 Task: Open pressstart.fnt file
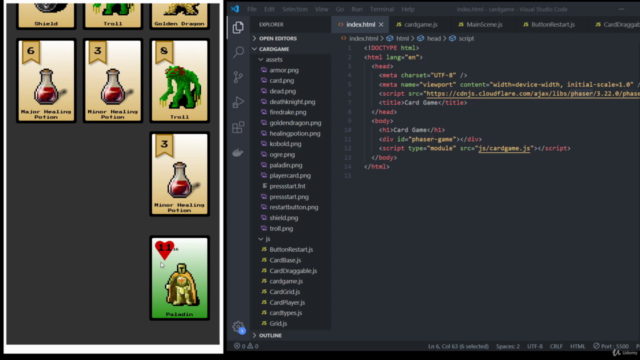tap(287, 186)
